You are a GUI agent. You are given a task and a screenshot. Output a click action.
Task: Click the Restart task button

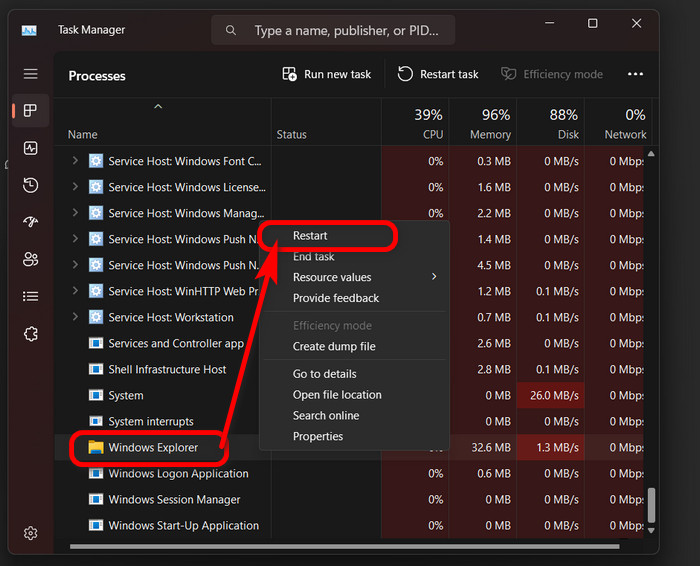438,74
